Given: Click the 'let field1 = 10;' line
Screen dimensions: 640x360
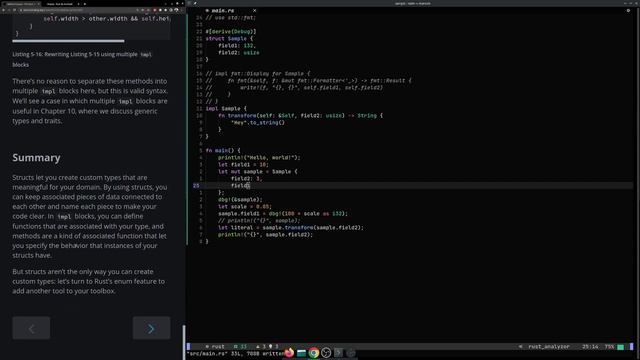Looking at the screenshot, I should pyautogui.click(x=243, y=164).
